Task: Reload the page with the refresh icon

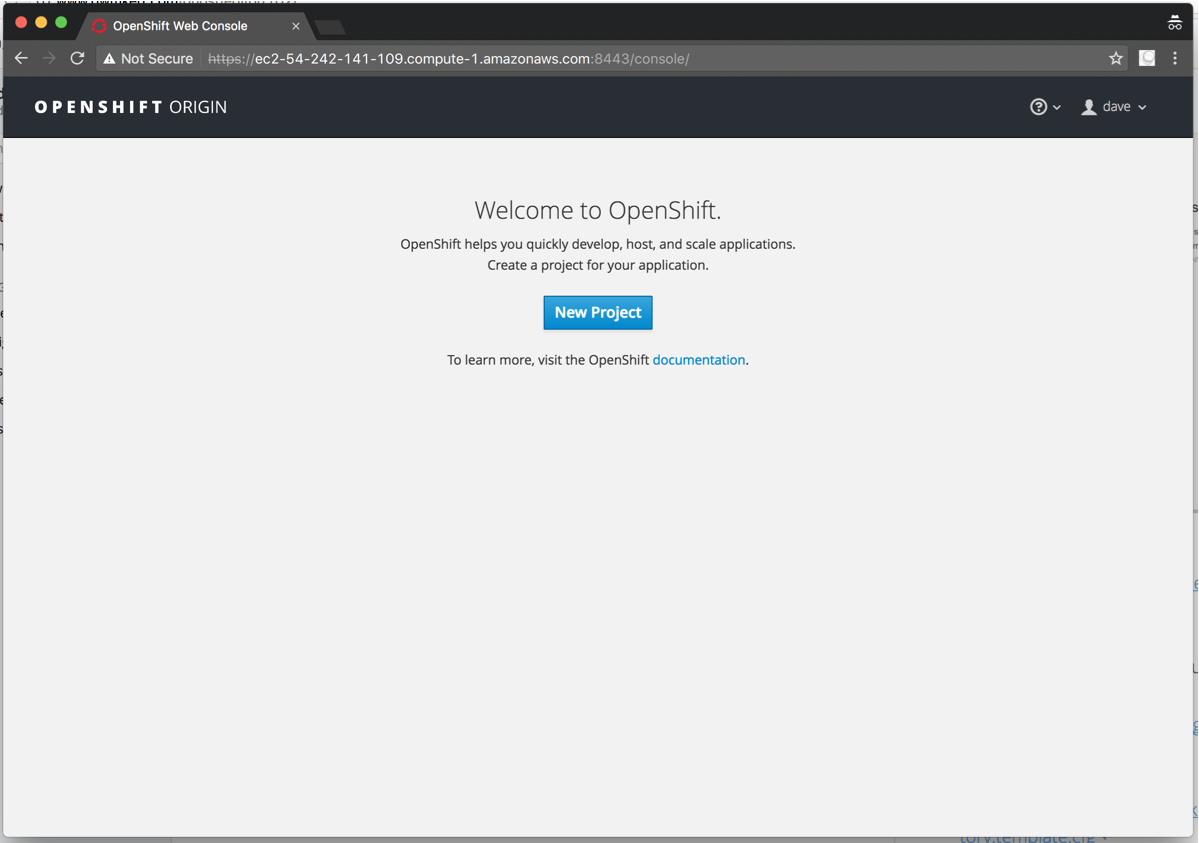Action: pos(77,58)
